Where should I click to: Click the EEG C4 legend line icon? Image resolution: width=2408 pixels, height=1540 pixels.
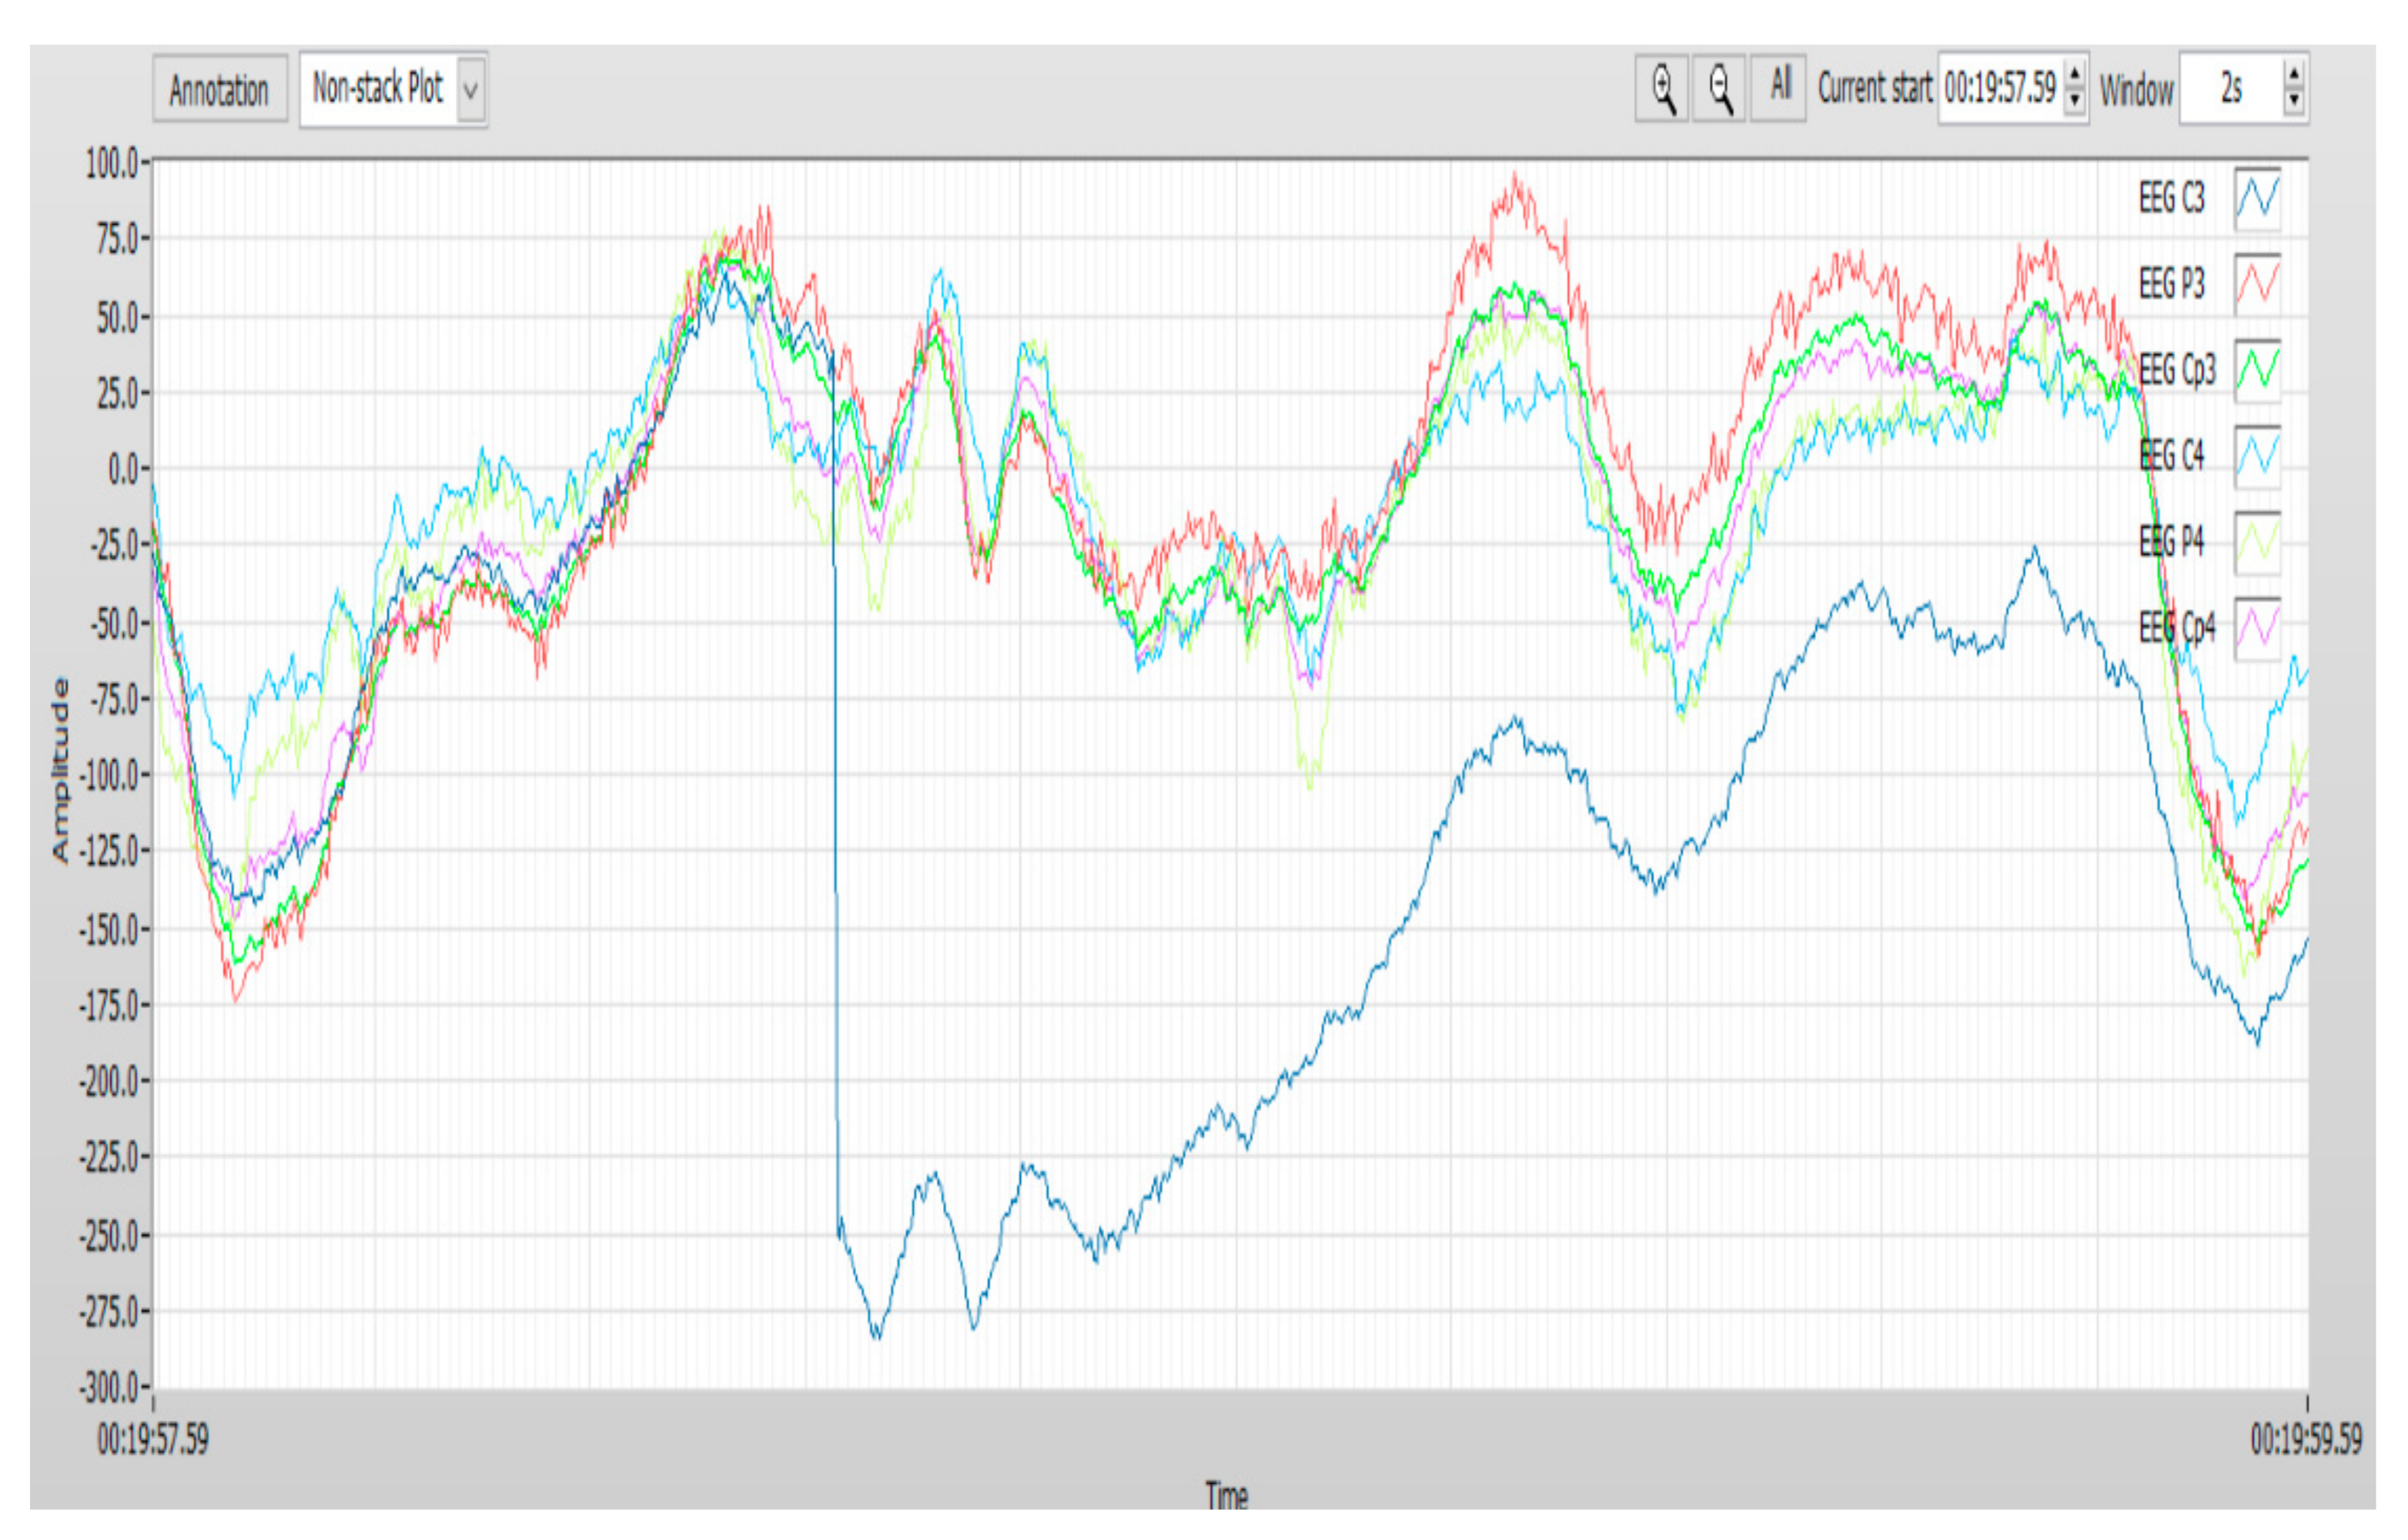pos(2258,456)
